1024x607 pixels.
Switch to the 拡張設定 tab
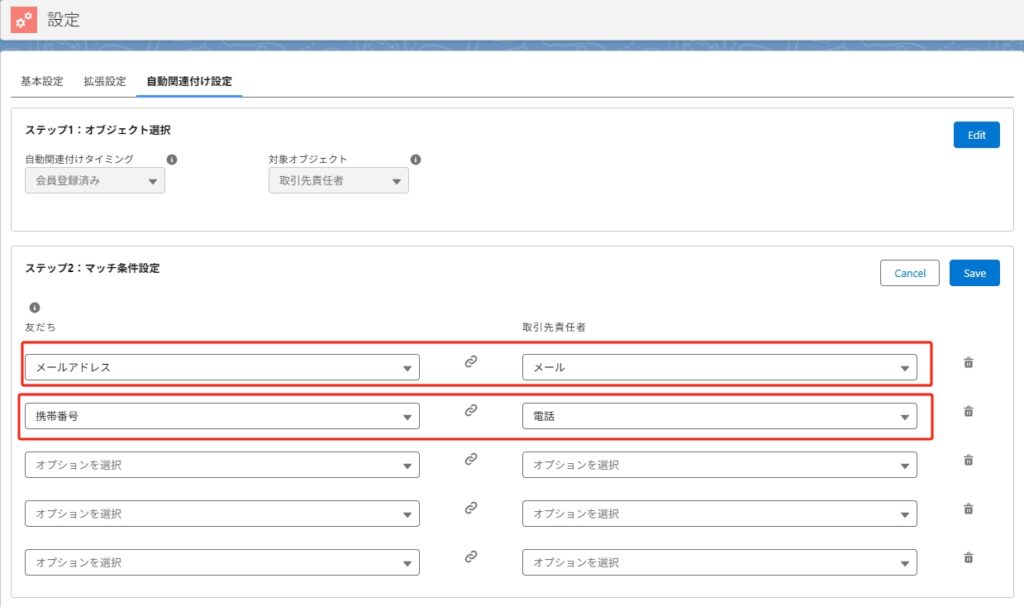[x=105, y=81]
